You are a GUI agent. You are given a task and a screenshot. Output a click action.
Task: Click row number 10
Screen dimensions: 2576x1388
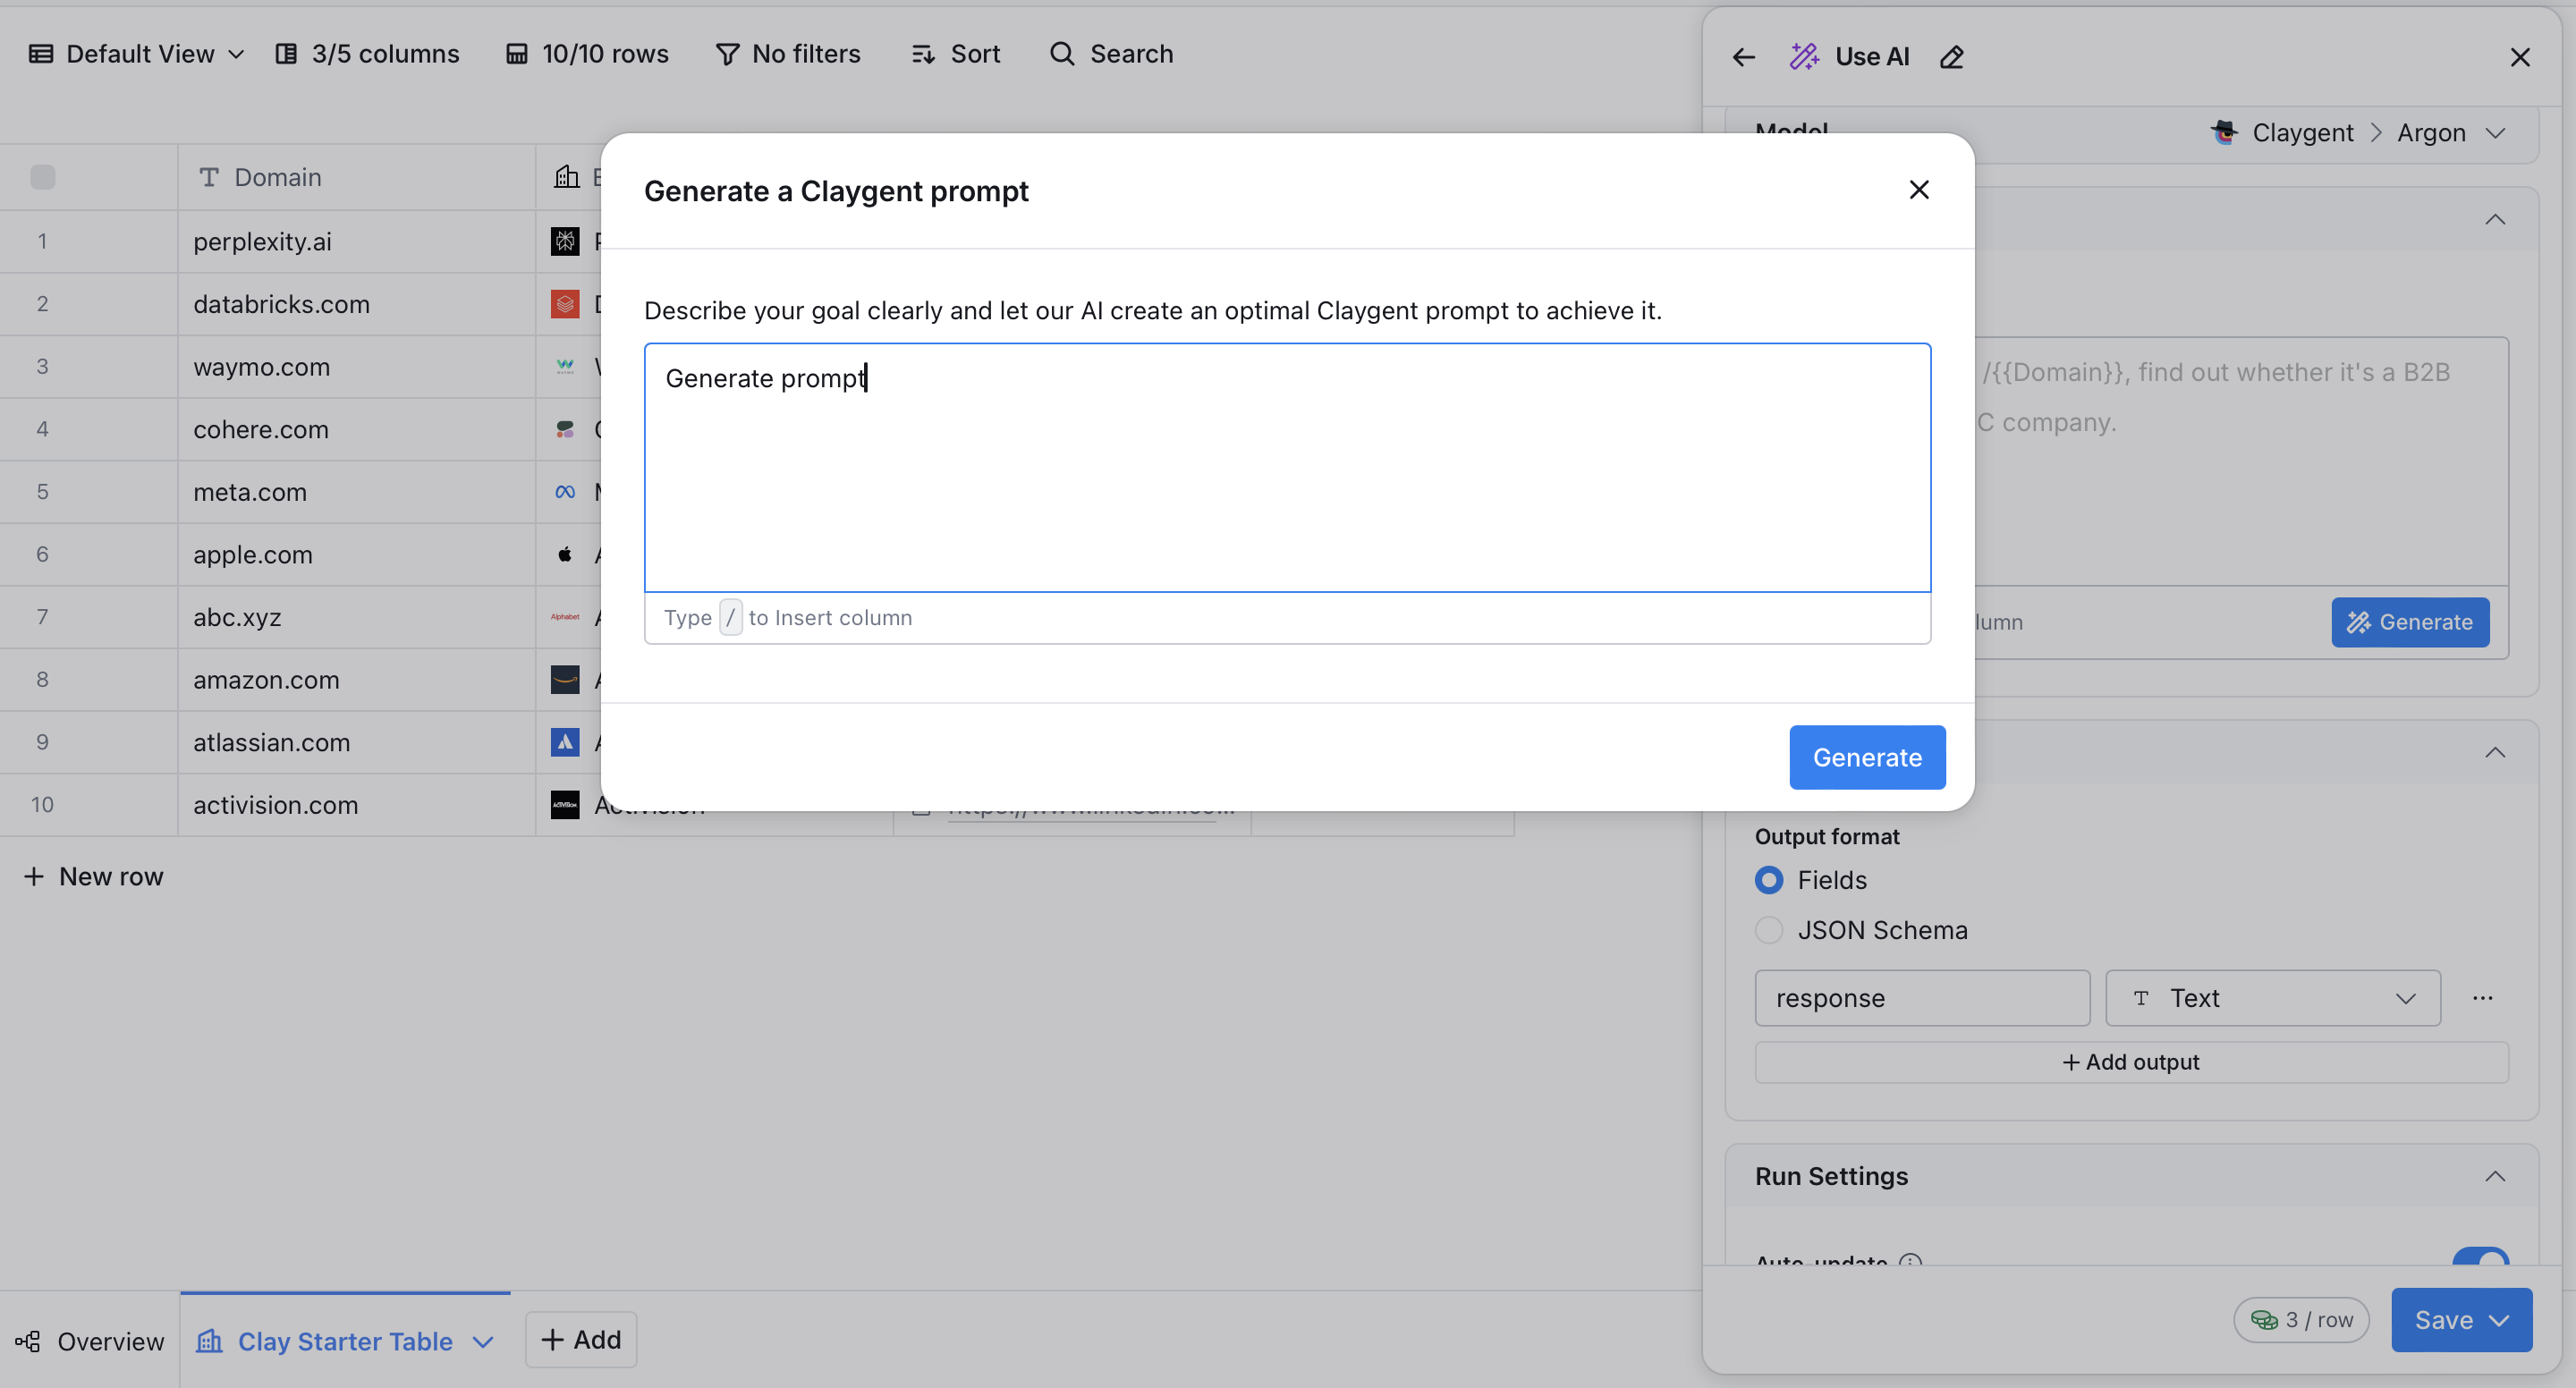[43, 805]
